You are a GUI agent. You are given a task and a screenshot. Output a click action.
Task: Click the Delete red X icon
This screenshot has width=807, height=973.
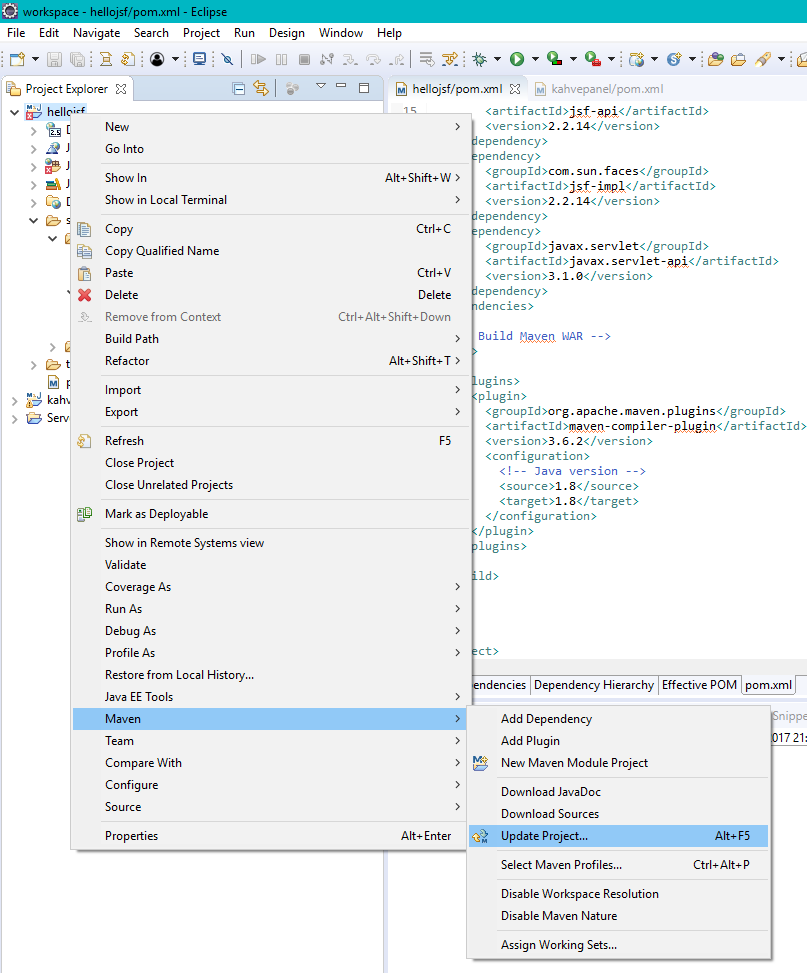tap(84, 295)
